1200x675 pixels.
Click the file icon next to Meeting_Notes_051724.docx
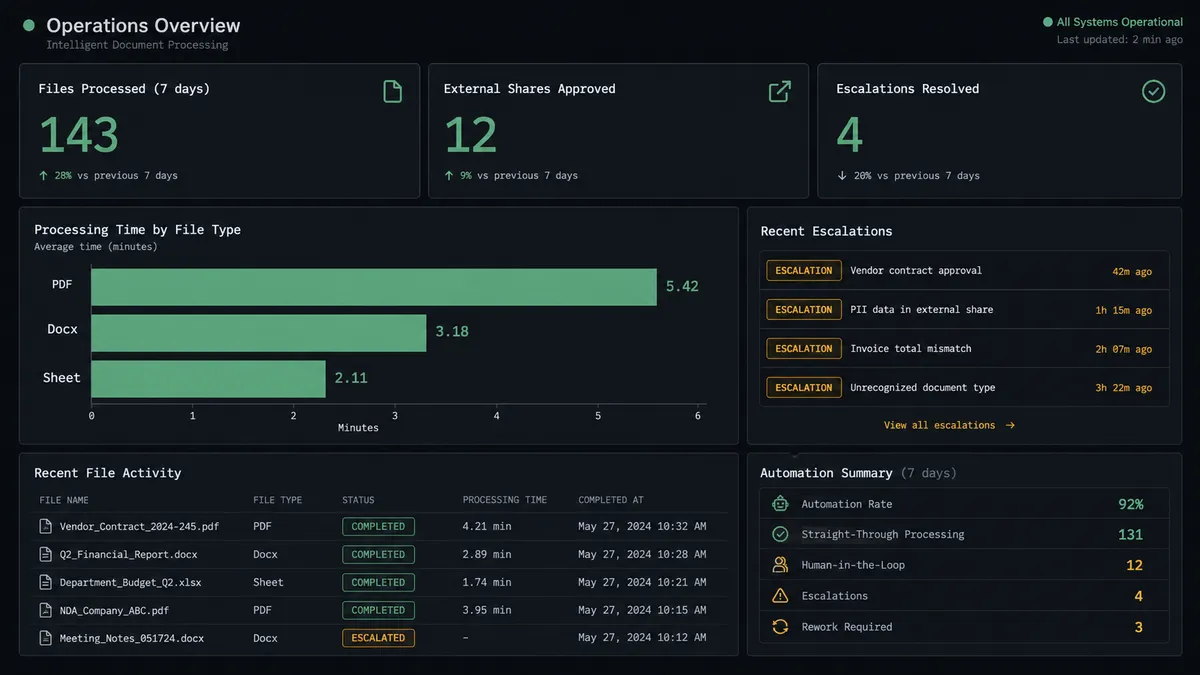45,638
